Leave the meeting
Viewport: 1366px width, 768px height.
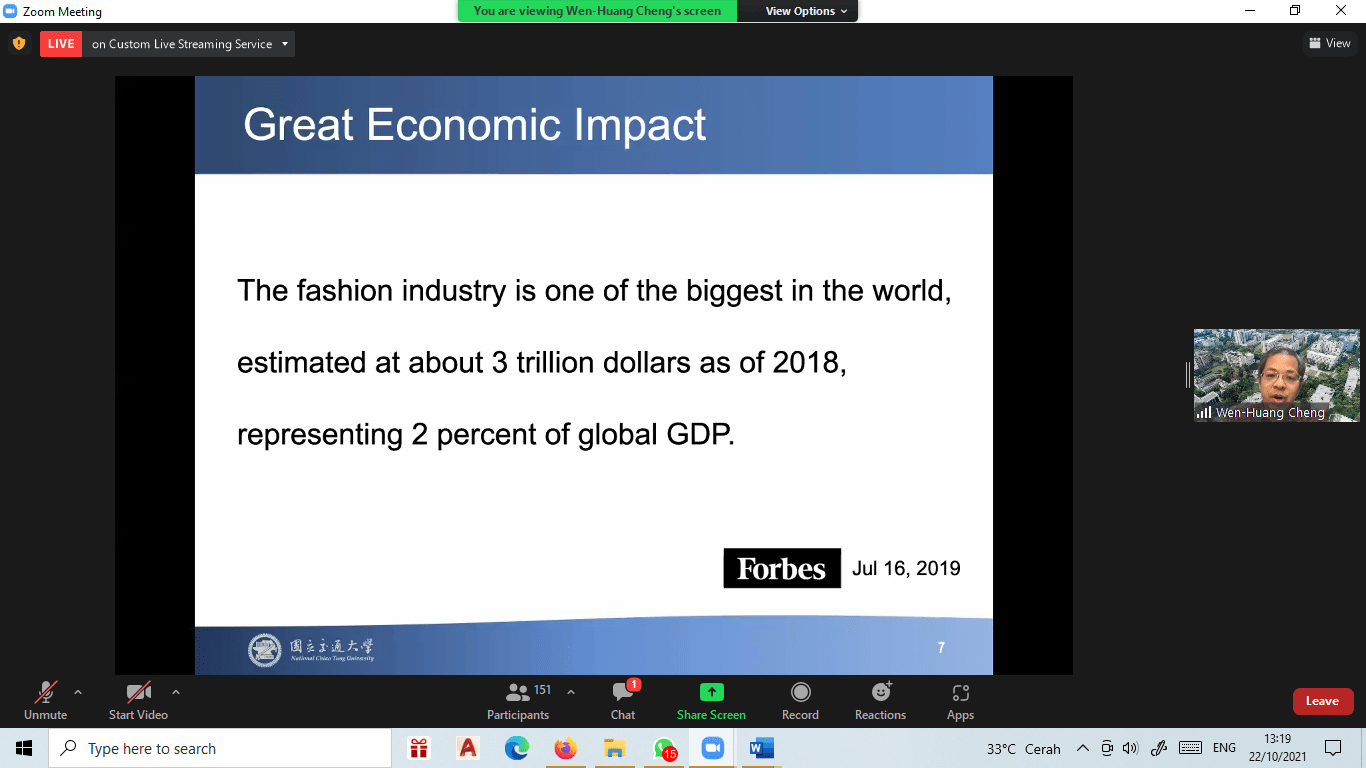[x=1322, y=701]
